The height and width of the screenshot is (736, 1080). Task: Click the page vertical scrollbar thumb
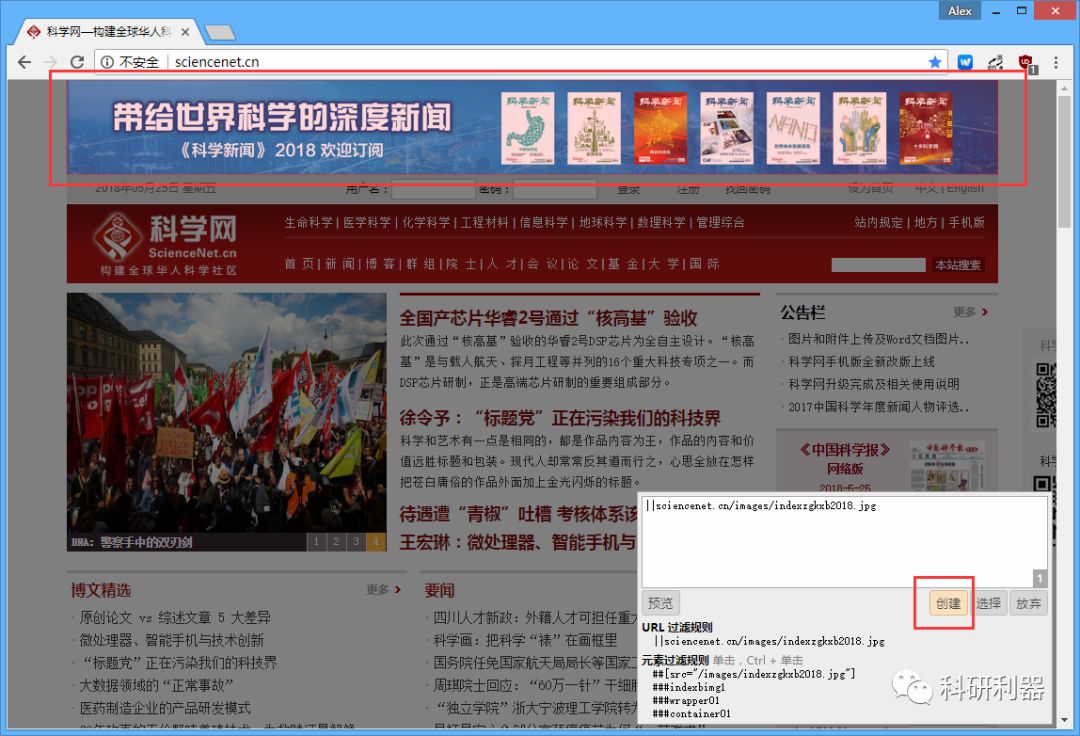click(1065, 162)
